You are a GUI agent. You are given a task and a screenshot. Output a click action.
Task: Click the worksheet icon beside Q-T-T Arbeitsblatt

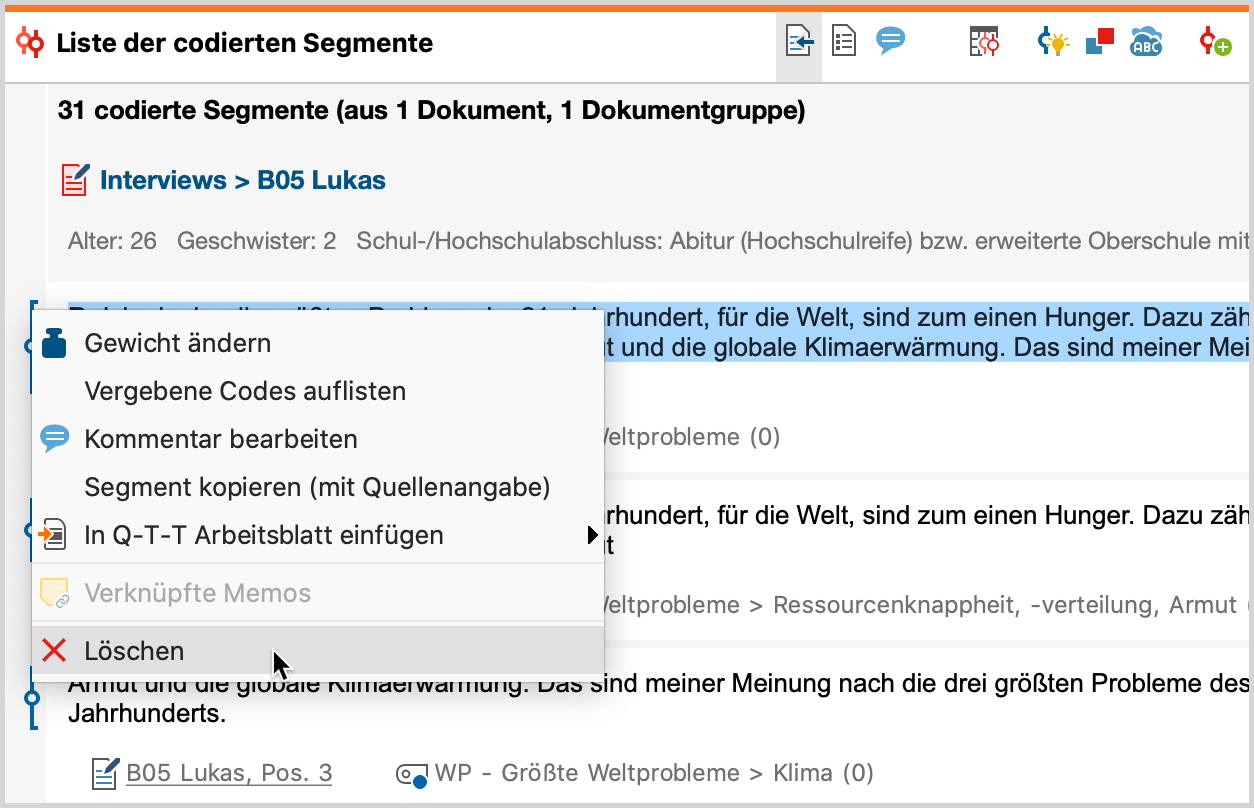point(53,535)
